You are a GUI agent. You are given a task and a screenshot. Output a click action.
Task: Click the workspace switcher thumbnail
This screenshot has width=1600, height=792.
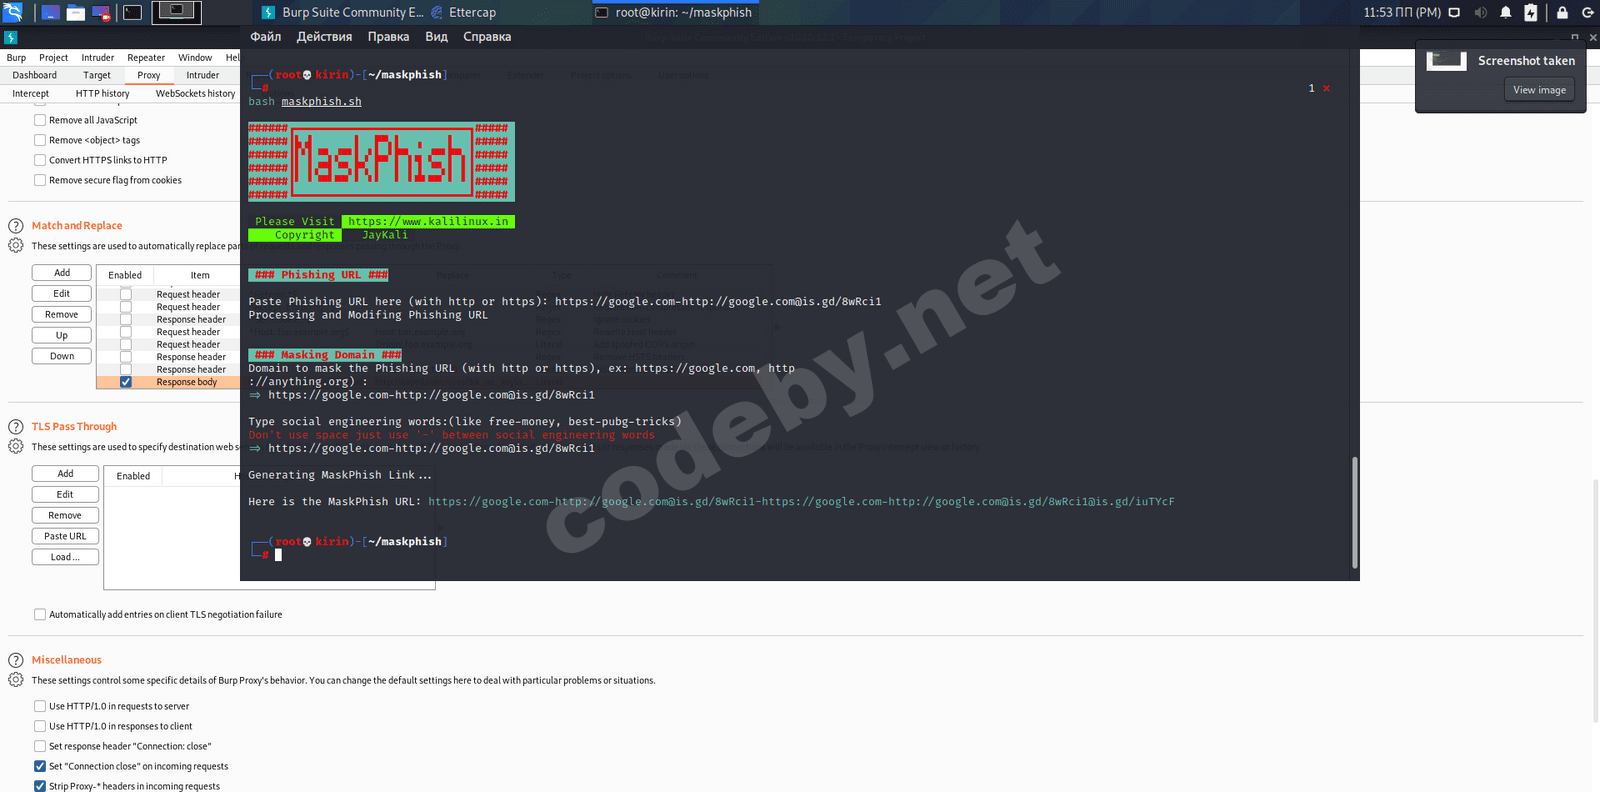(176, 12)
